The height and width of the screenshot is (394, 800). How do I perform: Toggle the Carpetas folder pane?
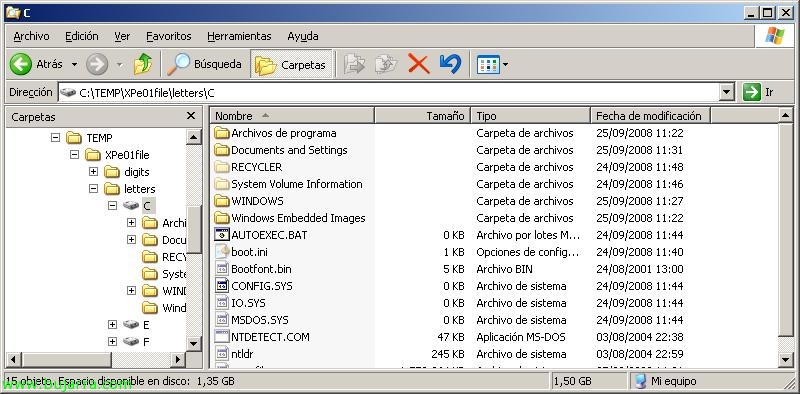coord(291,64)
